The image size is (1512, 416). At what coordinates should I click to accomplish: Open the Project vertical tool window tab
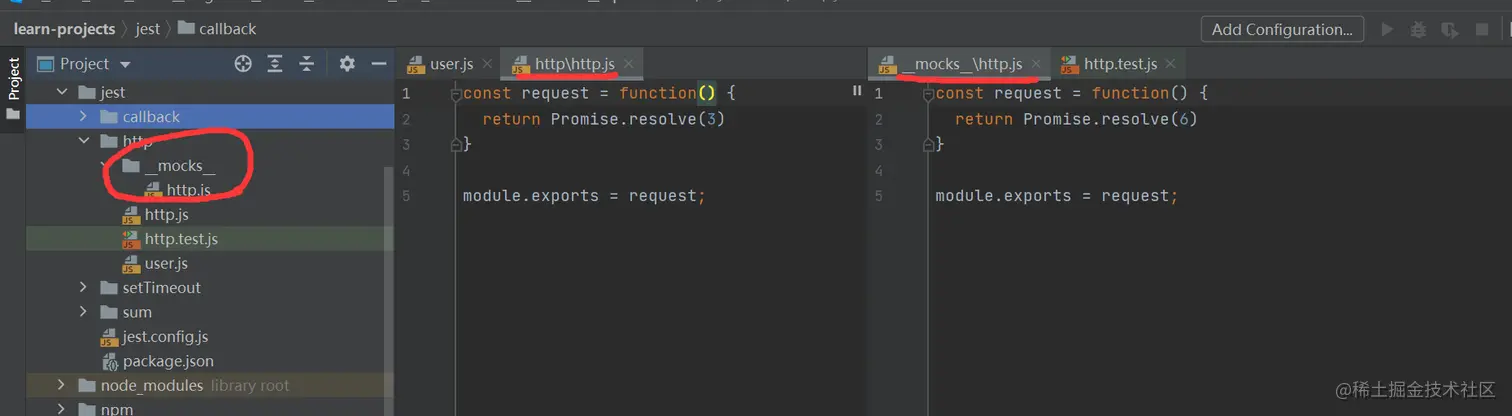click(13, 79)
